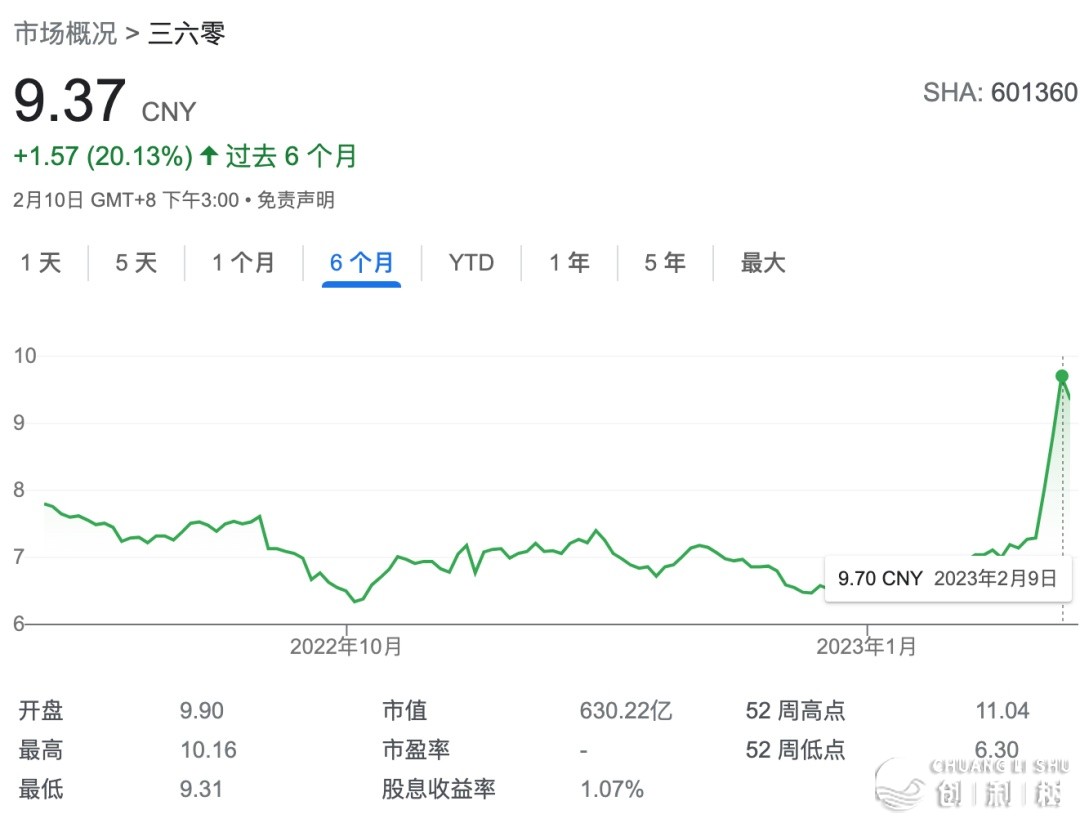This screenshot has width=1080, height=819.
Task: Open the 市场概况 breadcrumb link
Action: 65,33
